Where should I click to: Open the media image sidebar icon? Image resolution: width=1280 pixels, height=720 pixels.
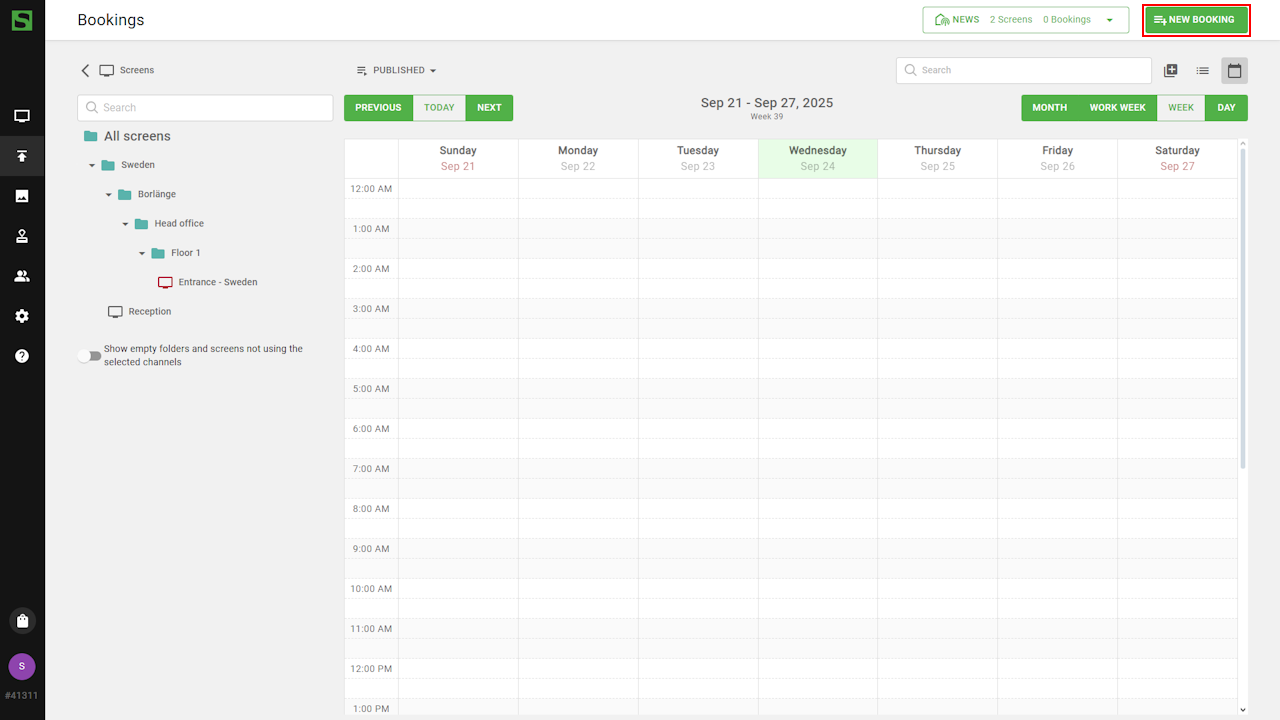[x=22, y=196]
